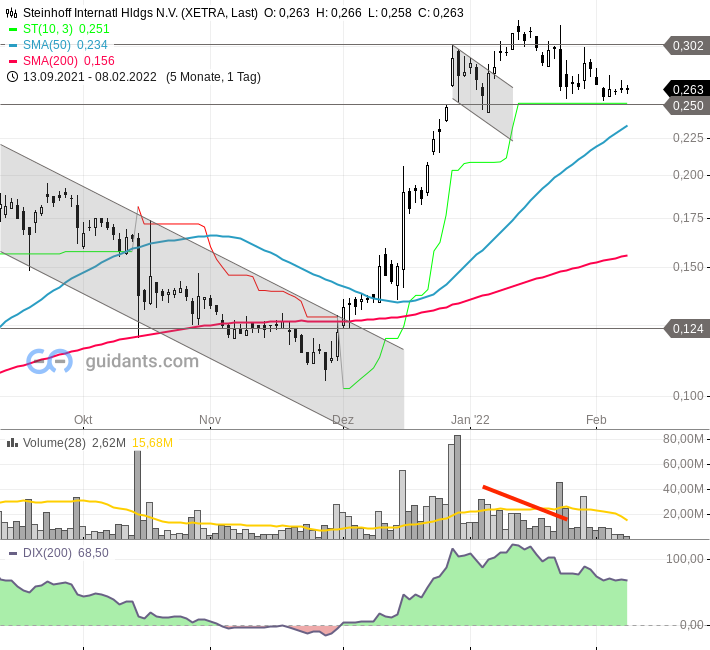Click the volume value 2,62M
This screenshot has width=710, height=650.
(109, 443)
